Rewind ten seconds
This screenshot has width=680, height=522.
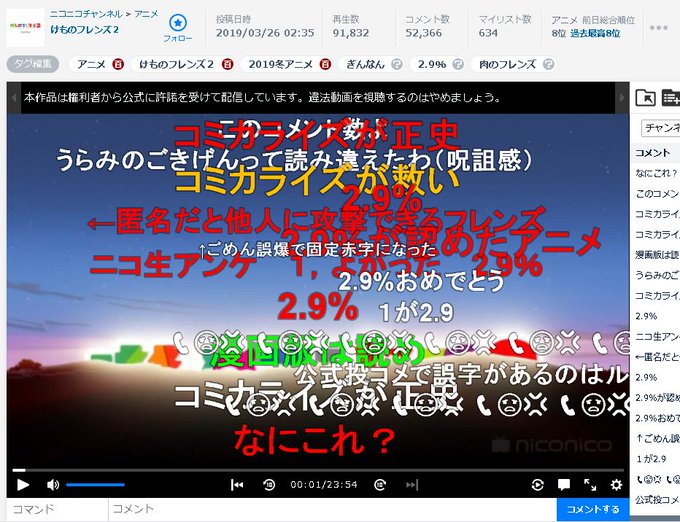click(269, 485)
